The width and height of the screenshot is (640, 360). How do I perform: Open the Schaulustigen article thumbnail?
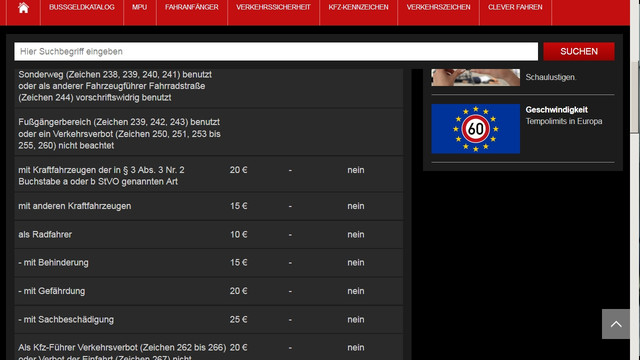pyautogui.click(x=476, y=77)
